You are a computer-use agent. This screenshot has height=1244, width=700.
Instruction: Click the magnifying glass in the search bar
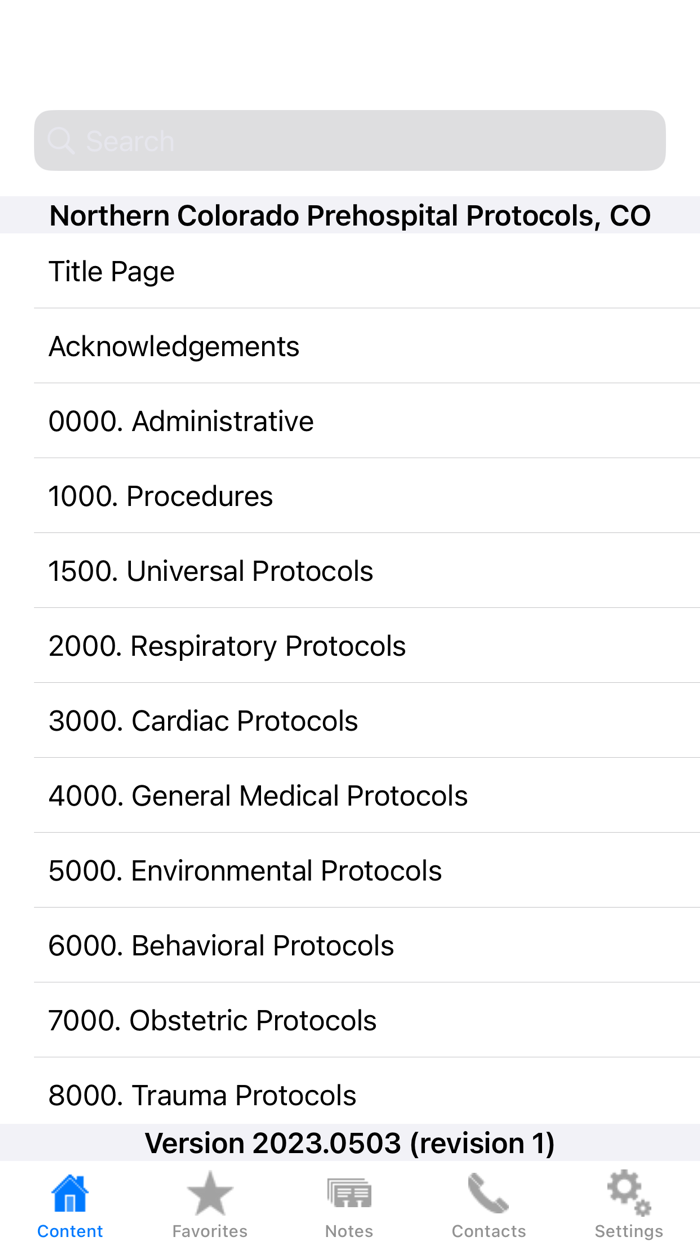click(60, 140)
